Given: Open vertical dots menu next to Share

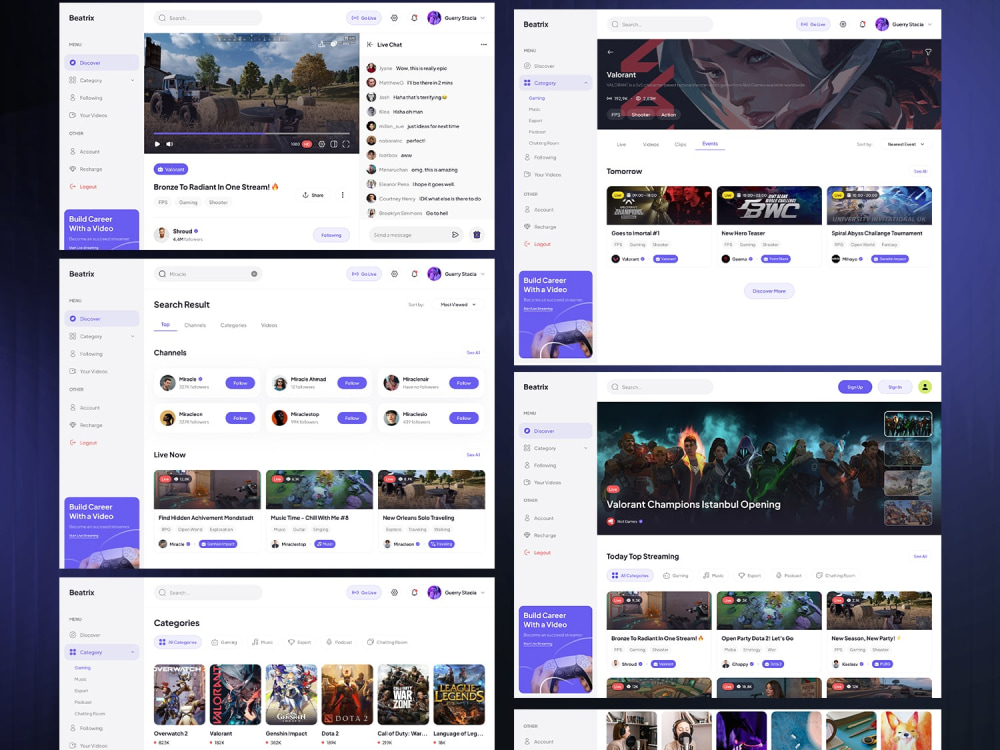Looking at the screenshot, I should pos(342,195).
